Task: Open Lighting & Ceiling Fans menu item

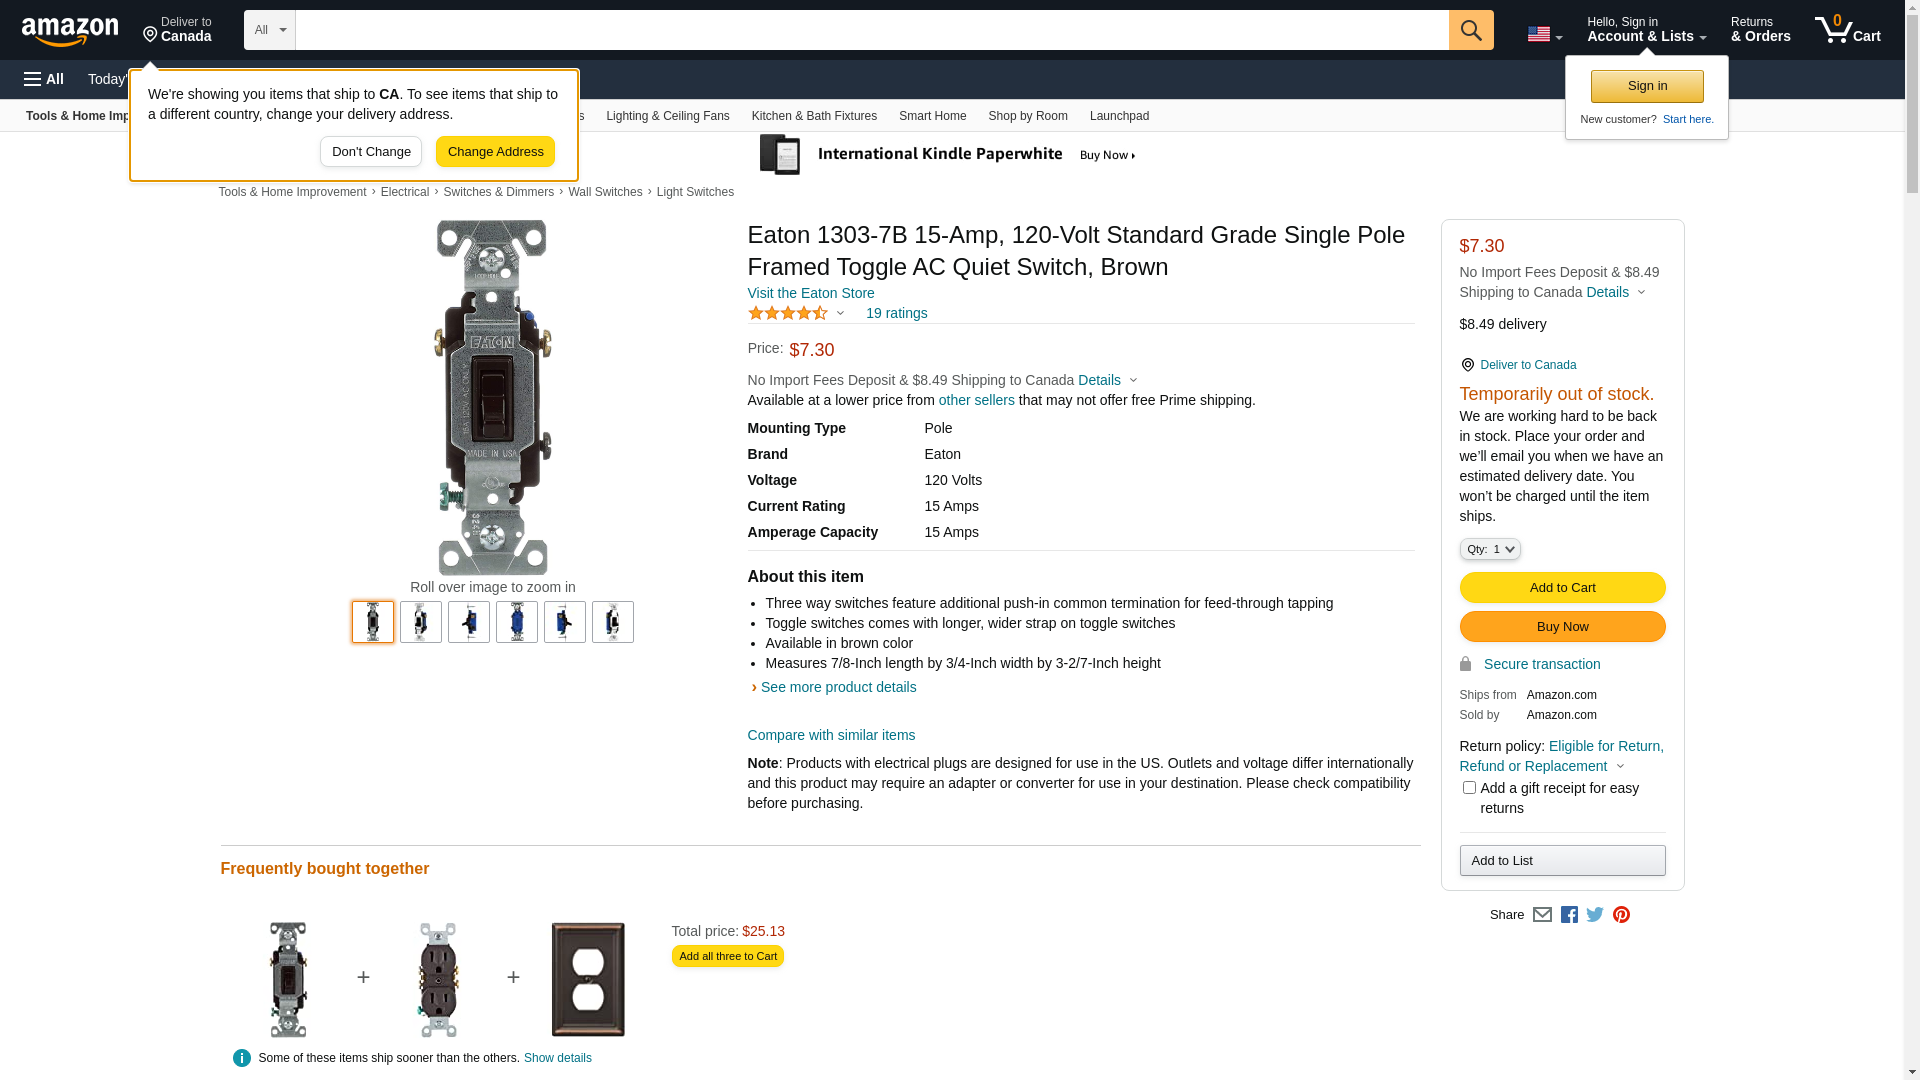Action: pyautogui.click(x=667, y=116)
